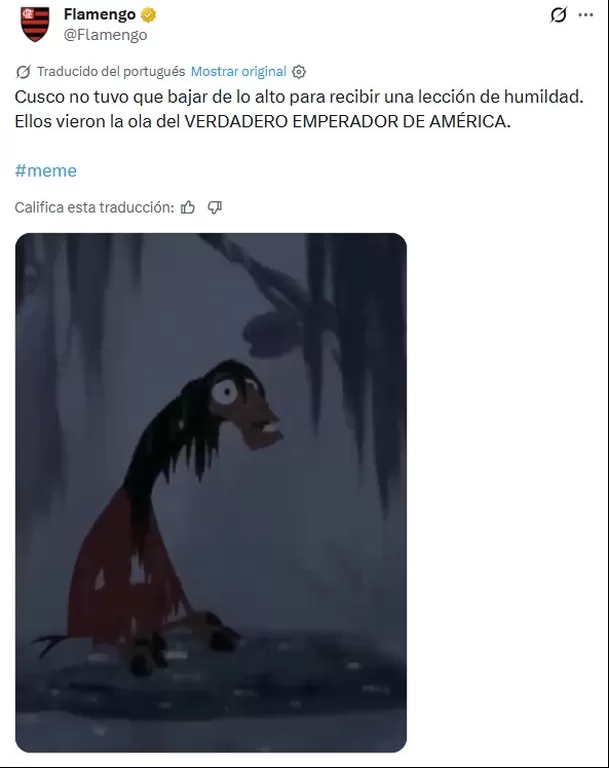609x768 pixels.
Task: Open the #meme hashtag
Action: [46, 170]
